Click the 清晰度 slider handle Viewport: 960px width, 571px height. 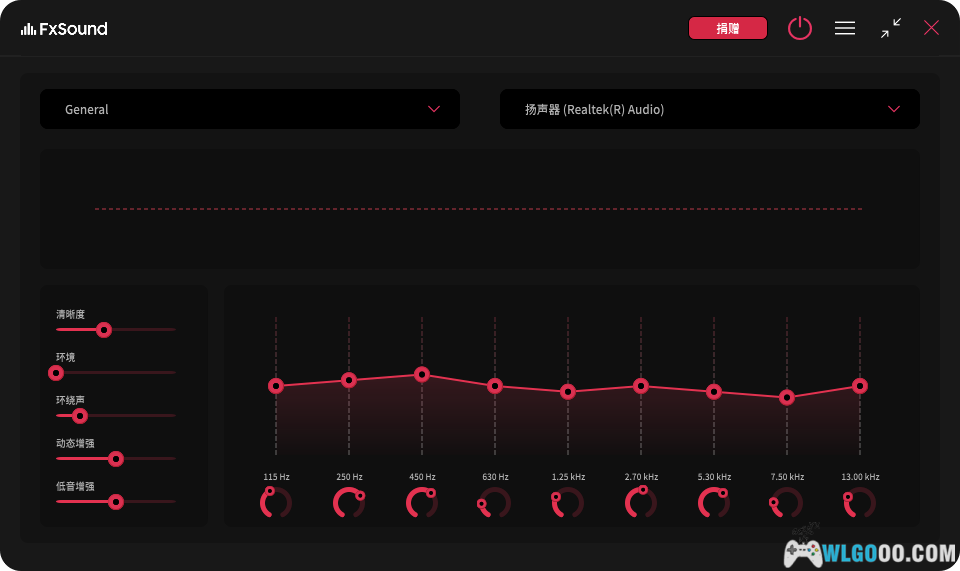103,330
